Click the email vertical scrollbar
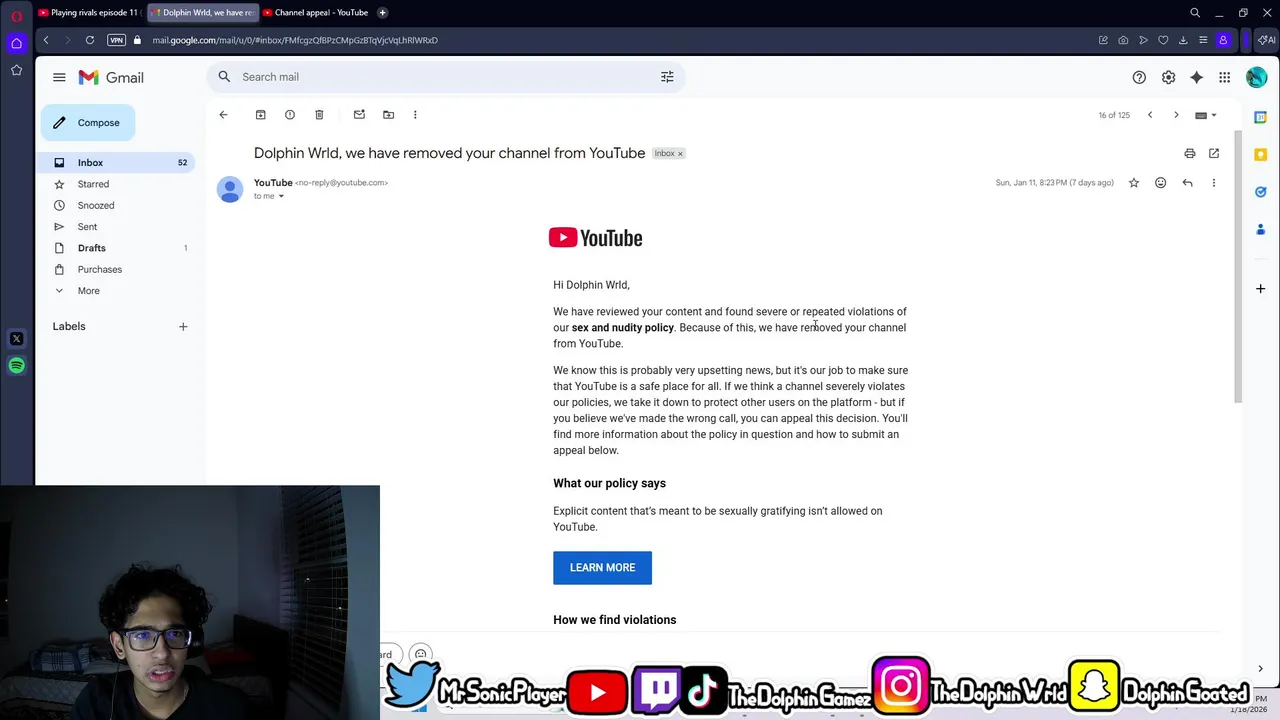The image size is (1280, 720). click(x=1237, y=268)
